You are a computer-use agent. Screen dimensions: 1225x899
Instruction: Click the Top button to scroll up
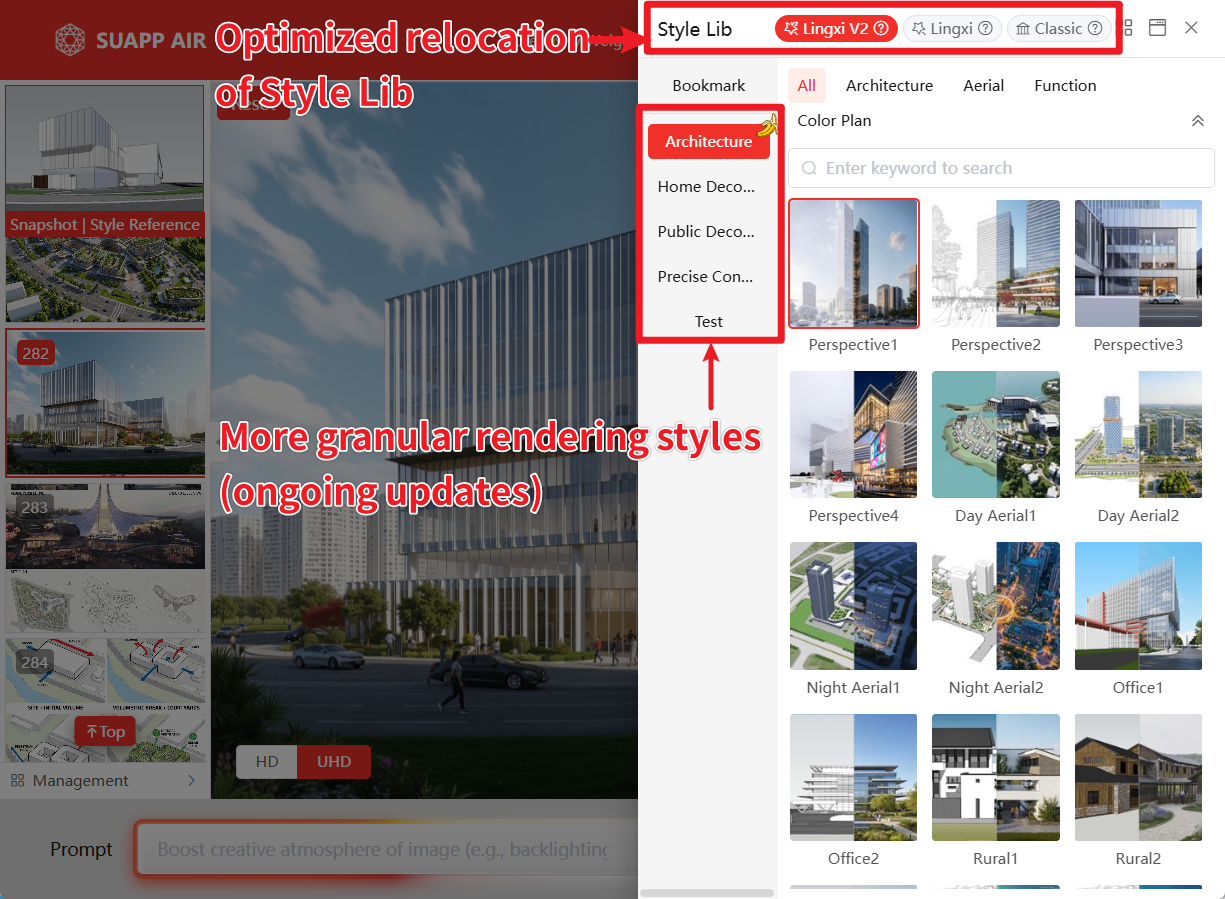(105, 732)
